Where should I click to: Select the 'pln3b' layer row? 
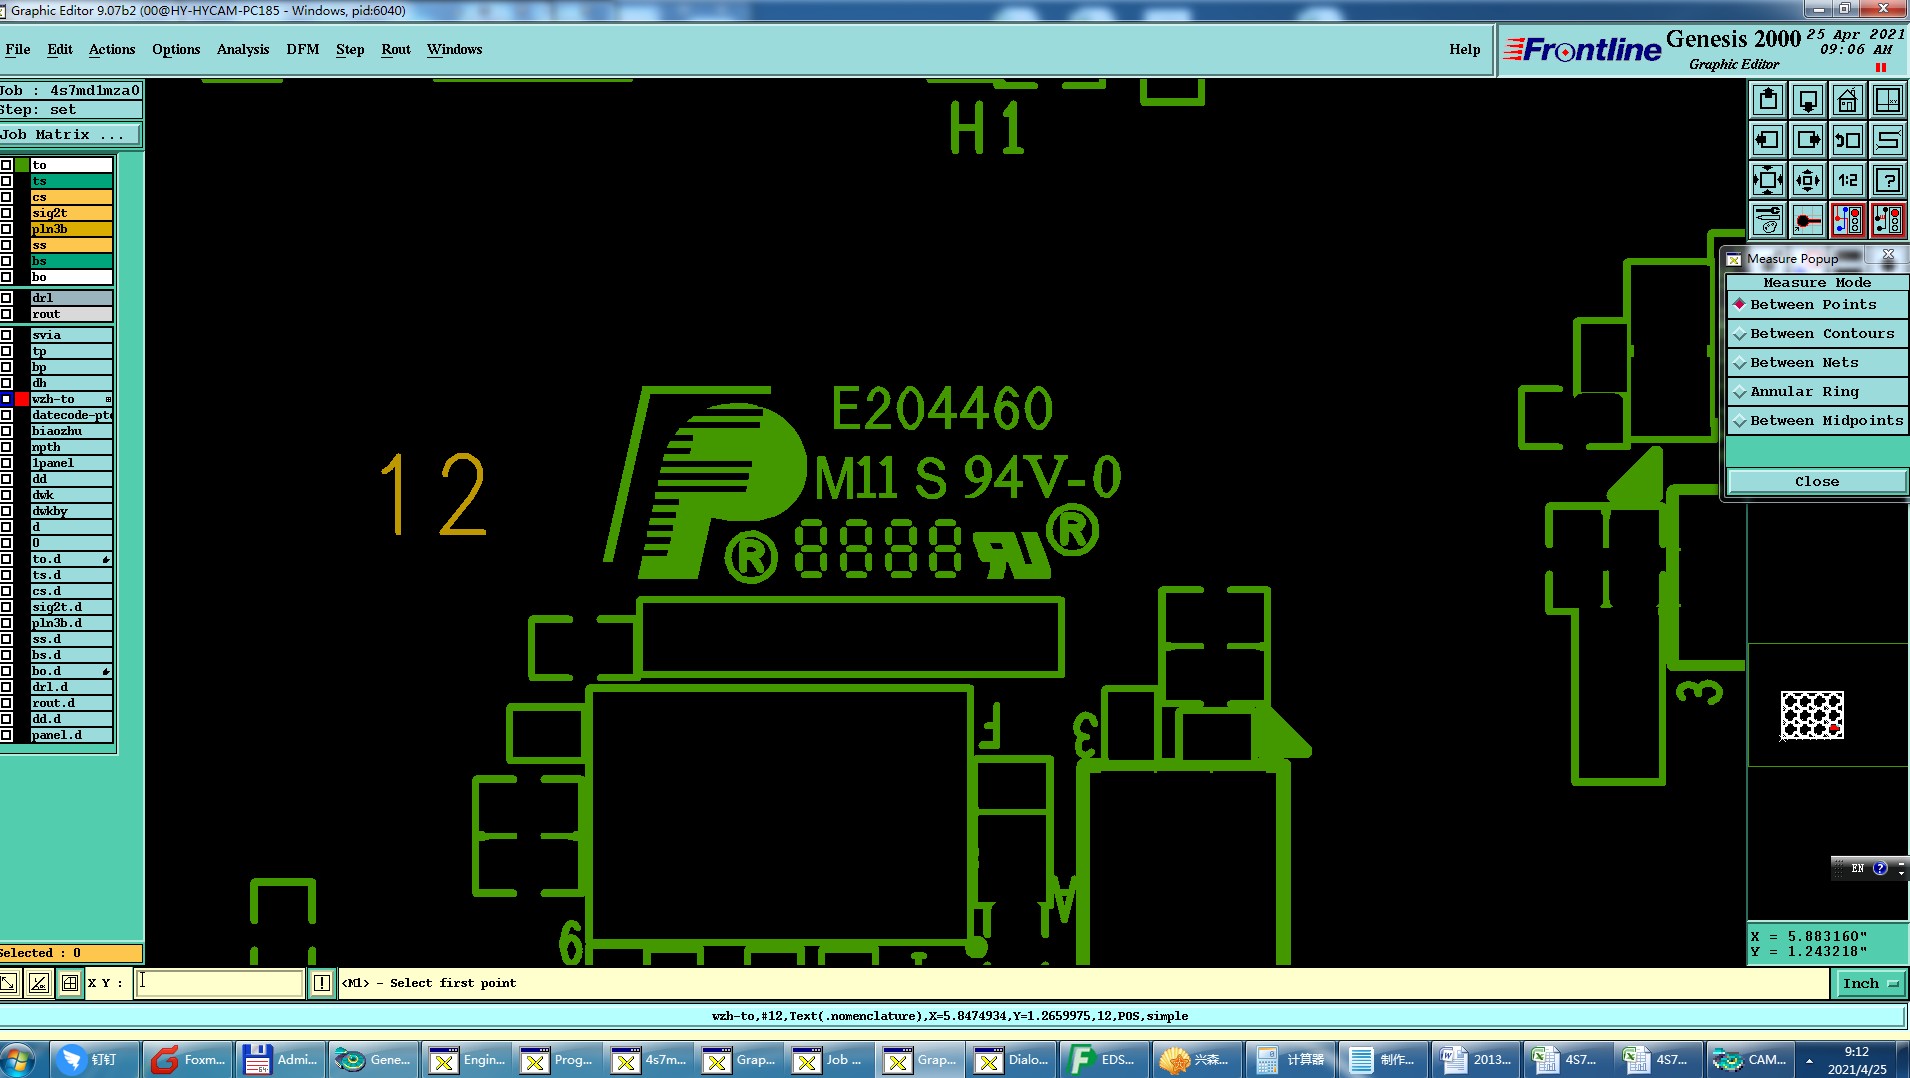pos(71,229)
